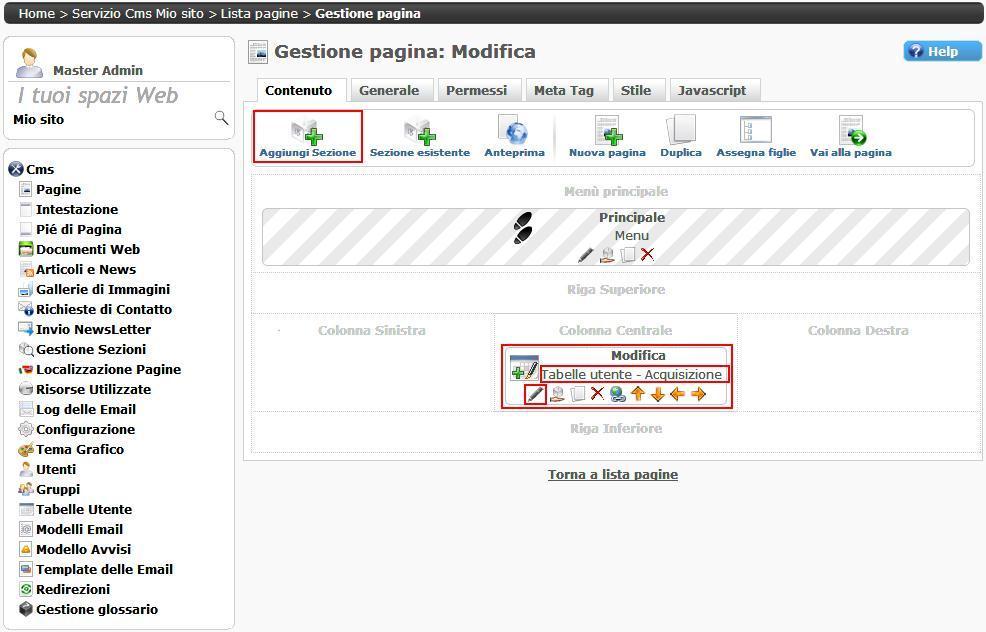
Task: Click the Duplica page icon
Action: pyautogui.click(x=681, y=134)
